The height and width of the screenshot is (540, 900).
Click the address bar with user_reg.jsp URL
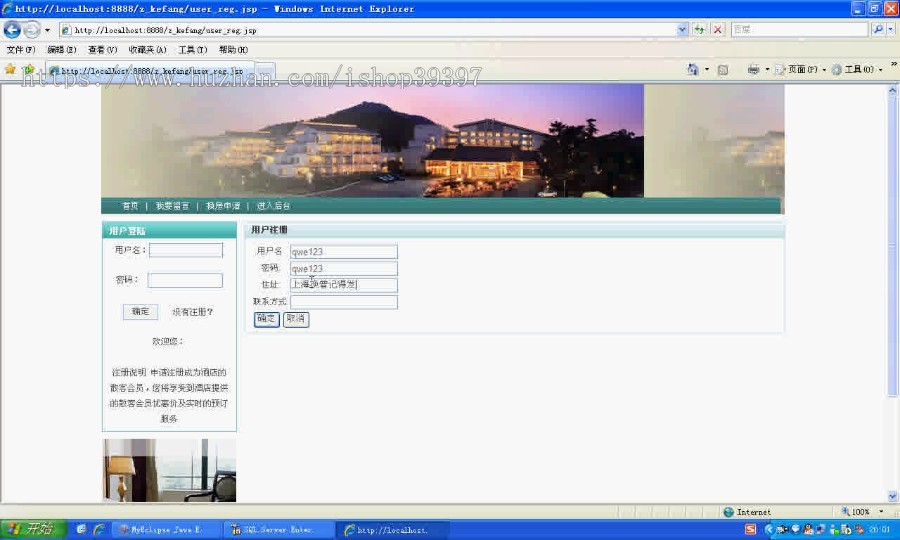(x=367, y=30)
